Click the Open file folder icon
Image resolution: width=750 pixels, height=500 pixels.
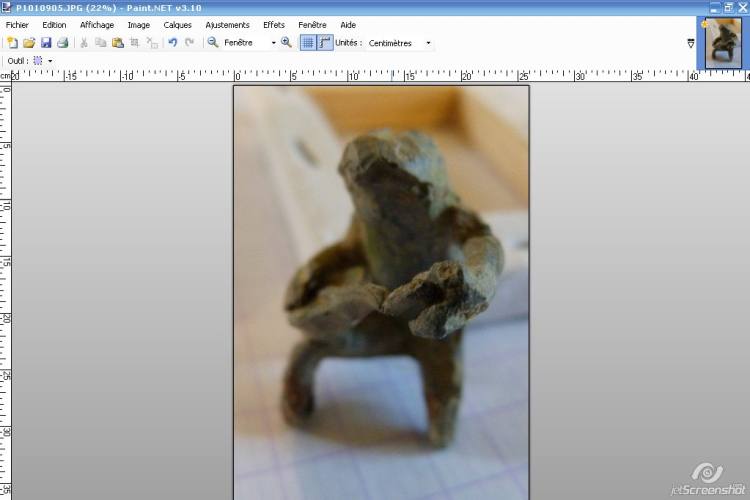point(29,43)
